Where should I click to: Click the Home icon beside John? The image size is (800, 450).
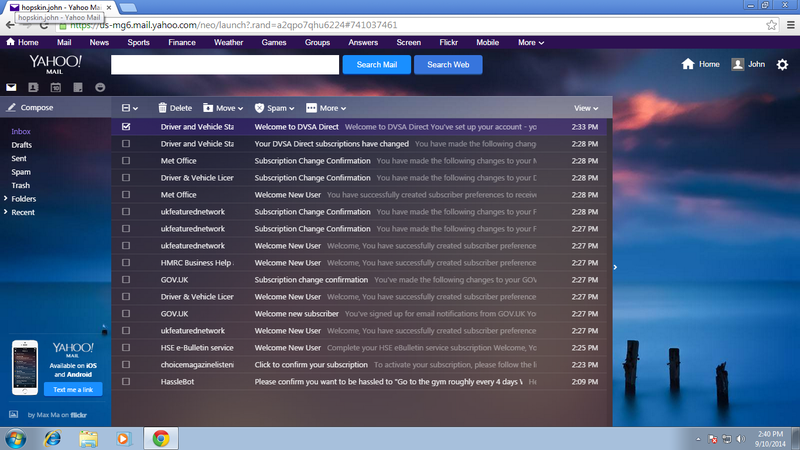[688, 64]
